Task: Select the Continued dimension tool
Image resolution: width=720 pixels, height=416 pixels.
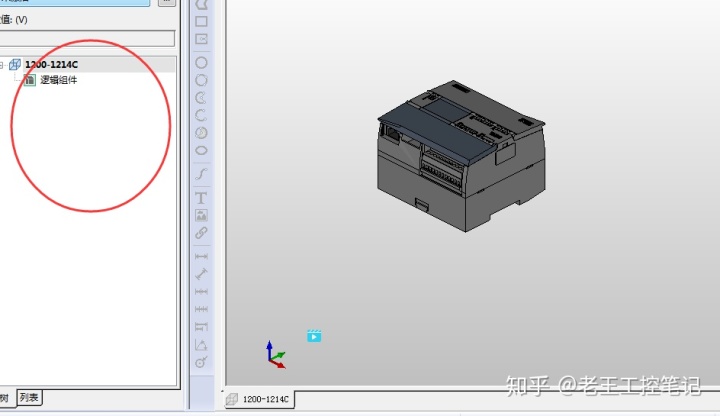Action: pos(201,292)
